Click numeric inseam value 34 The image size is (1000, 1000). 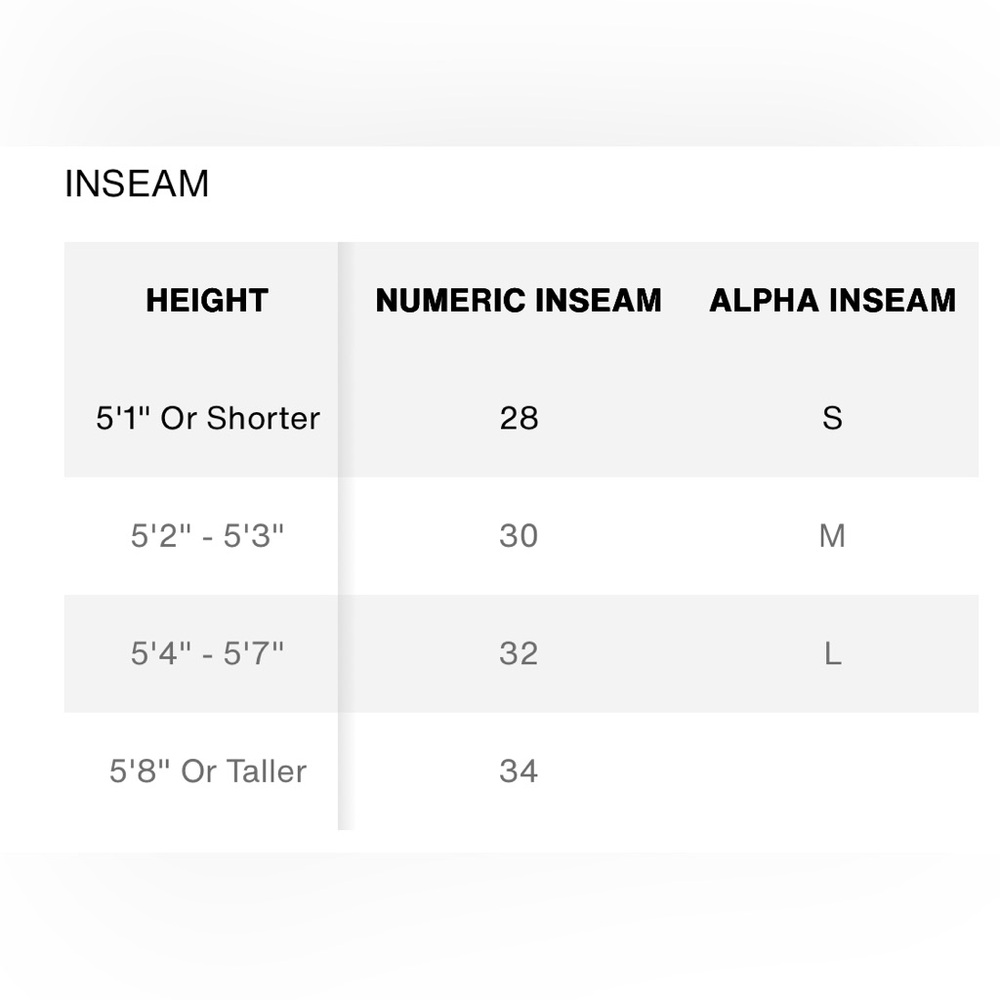pos(518,771)
